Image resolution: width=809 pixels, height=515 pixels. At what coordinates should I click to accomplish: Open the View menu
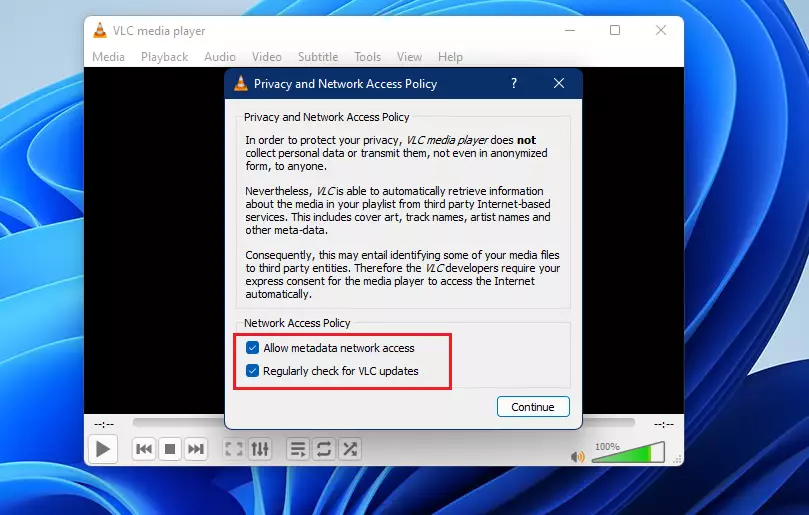pos(409,57)
